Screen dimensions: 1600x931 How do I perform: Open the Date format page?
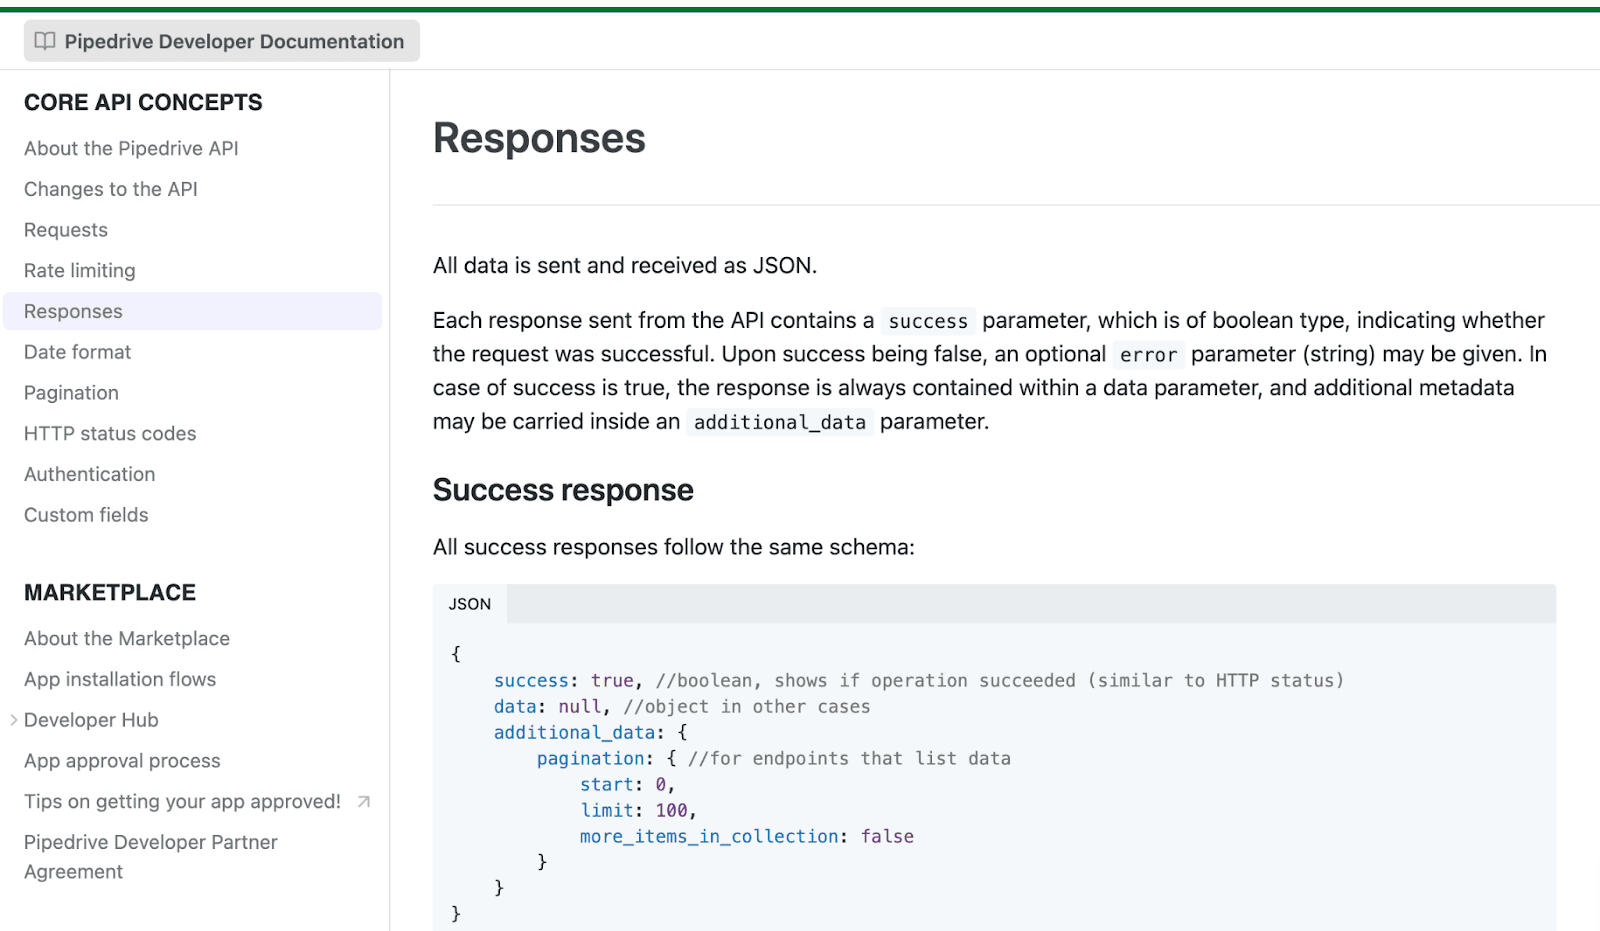tap(76, 352)
